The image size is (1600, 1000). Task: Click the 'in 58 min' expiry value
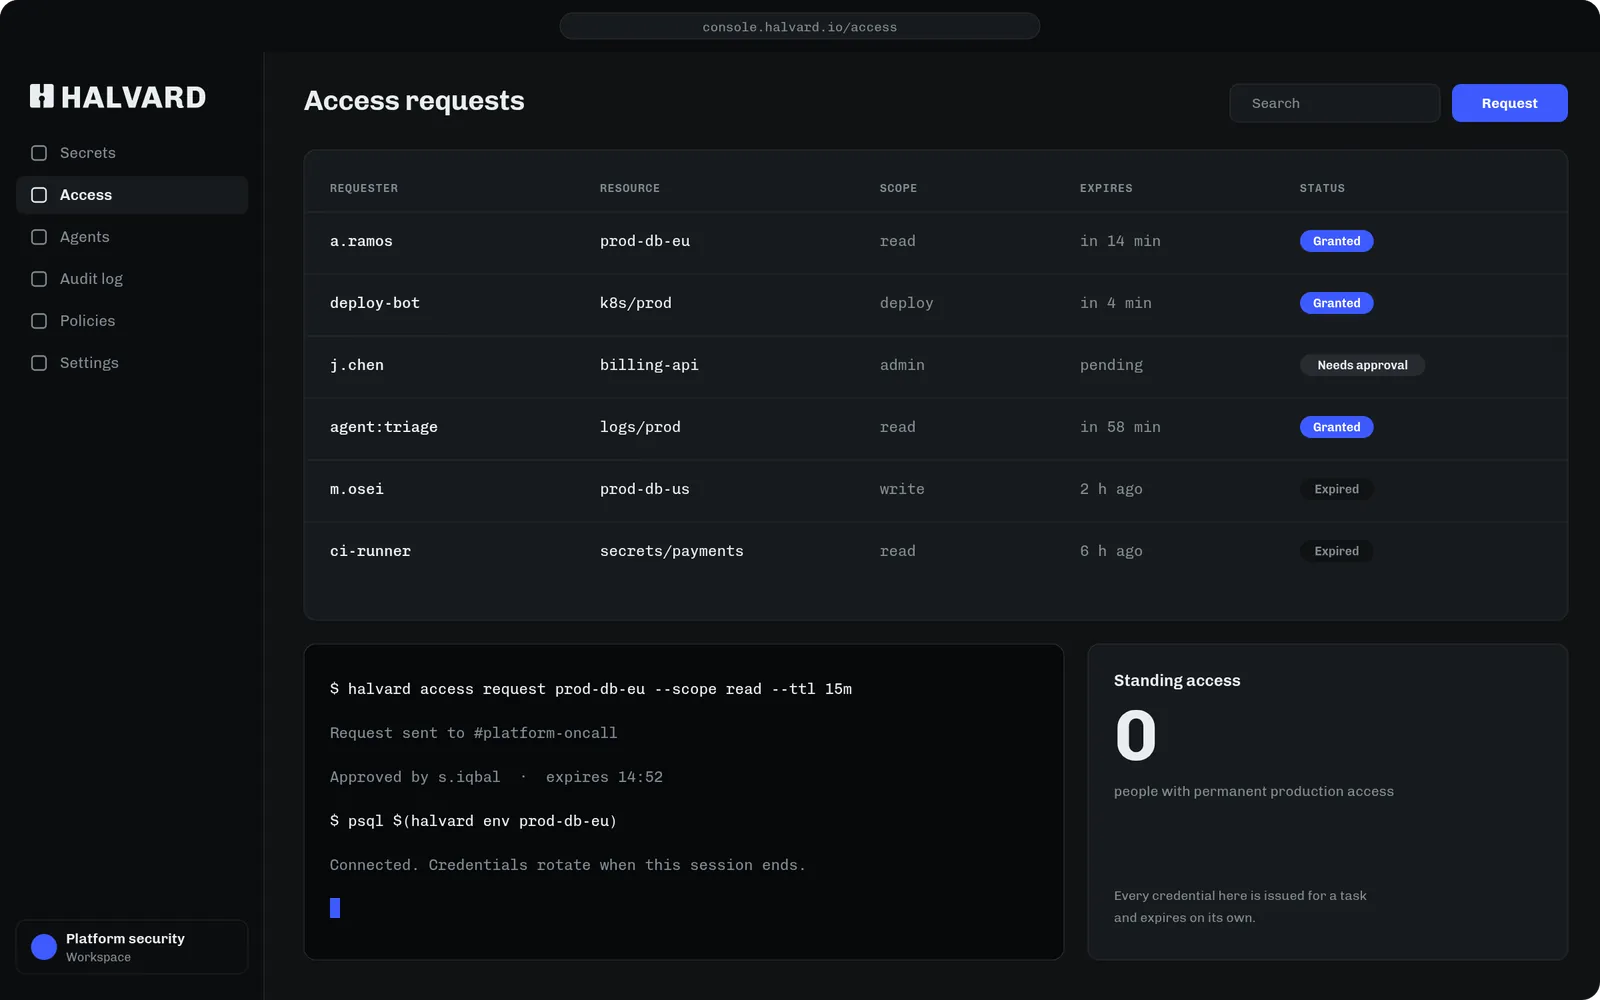(1120, 427)
